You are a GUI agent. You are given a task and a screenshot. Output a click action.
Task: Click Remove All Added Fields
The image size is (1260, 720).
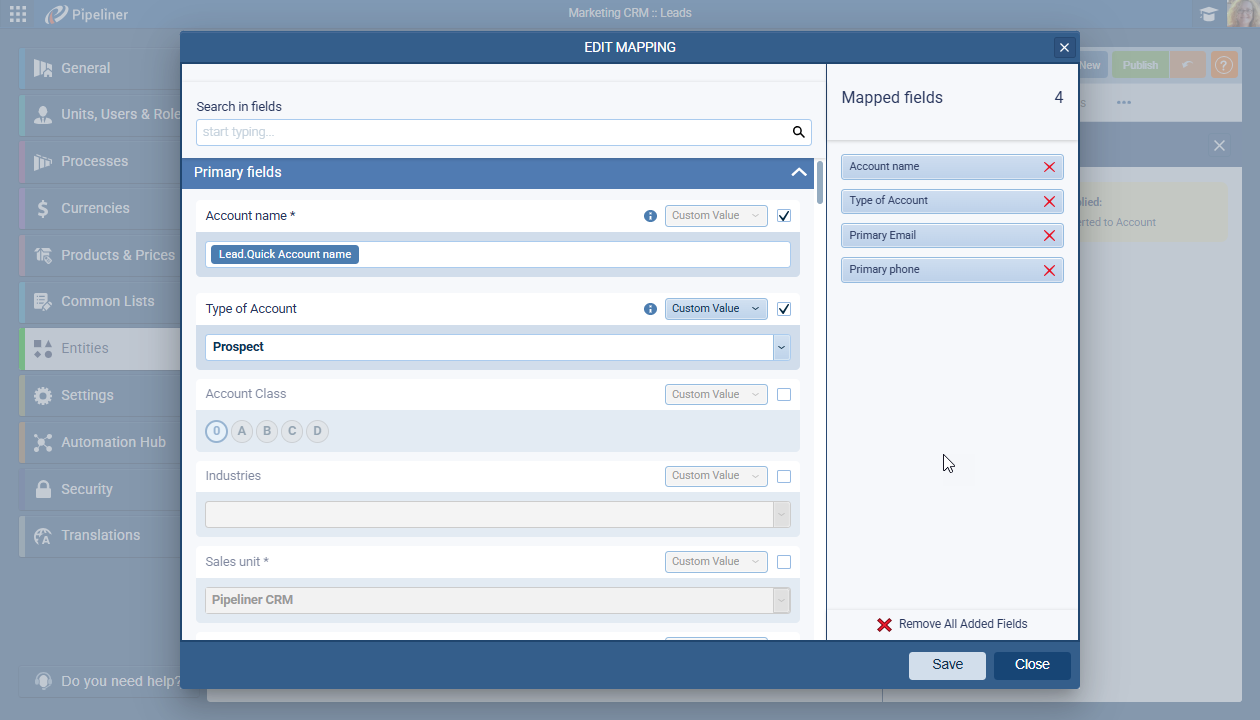[x=952, y=624]
